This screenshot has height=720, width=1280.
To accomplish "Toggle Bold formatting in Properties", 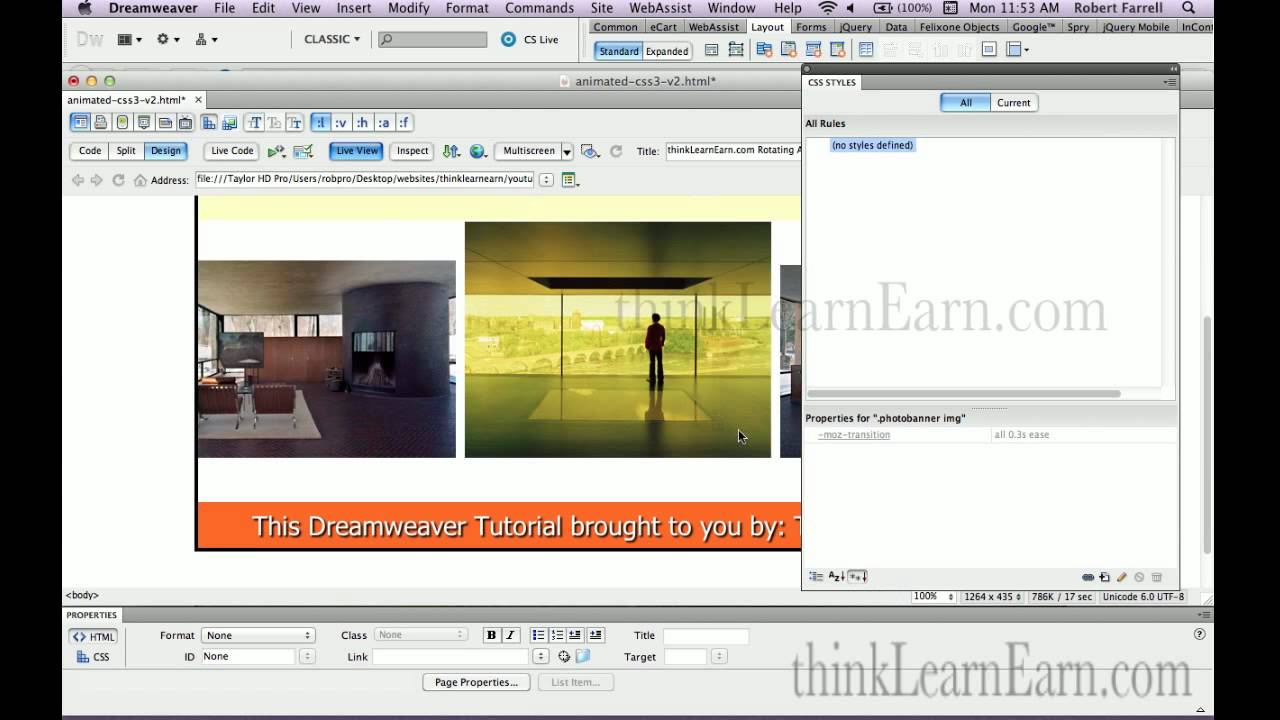I will pos(491,635).
